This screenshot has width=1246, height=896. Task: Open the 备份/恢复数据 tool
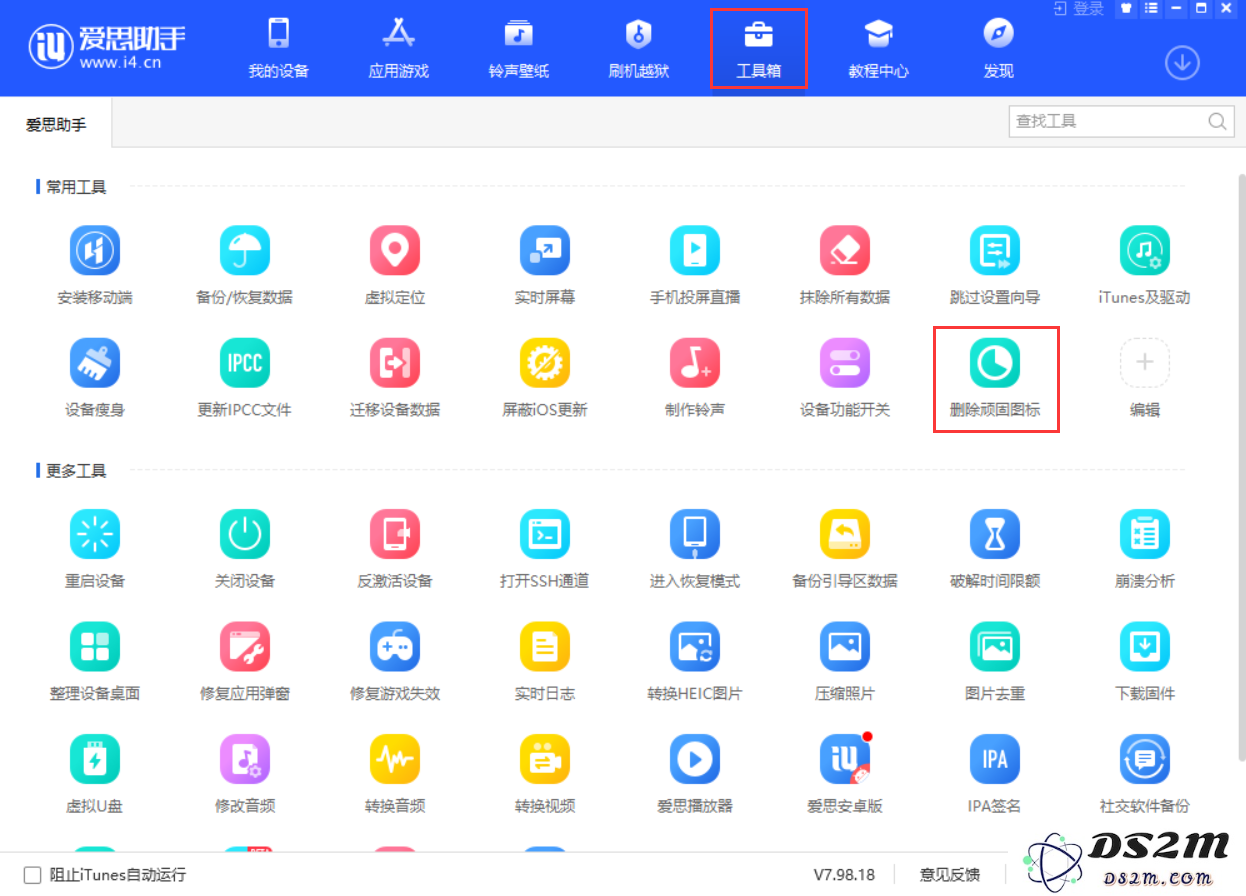(x=245, y=264)
